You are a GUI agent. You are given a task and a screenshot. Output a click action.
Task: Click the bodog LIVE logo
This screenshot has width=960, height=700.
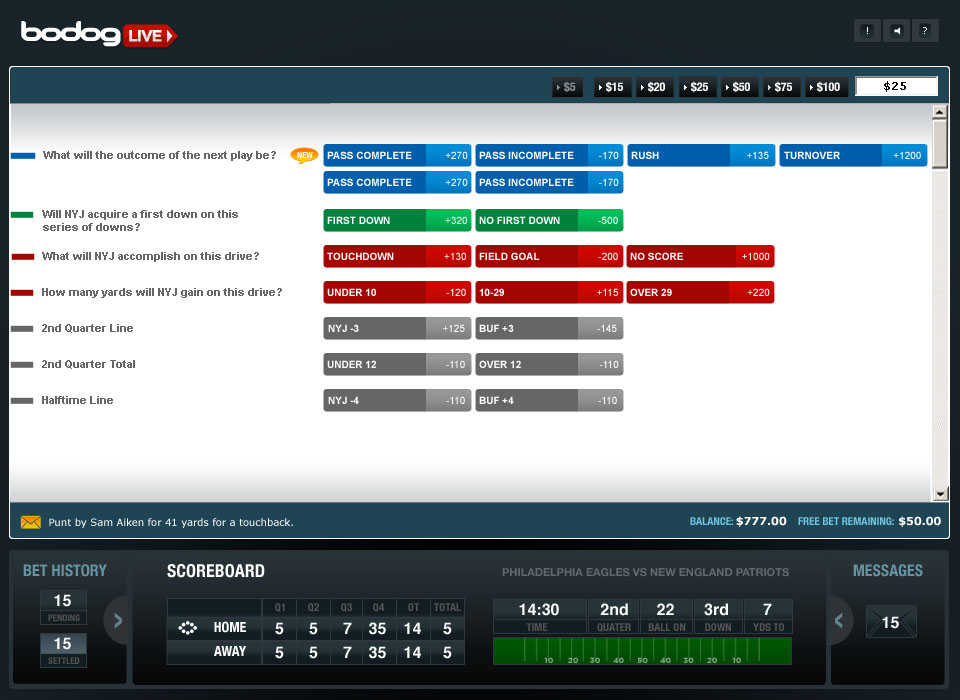click(x=99, y=34)
